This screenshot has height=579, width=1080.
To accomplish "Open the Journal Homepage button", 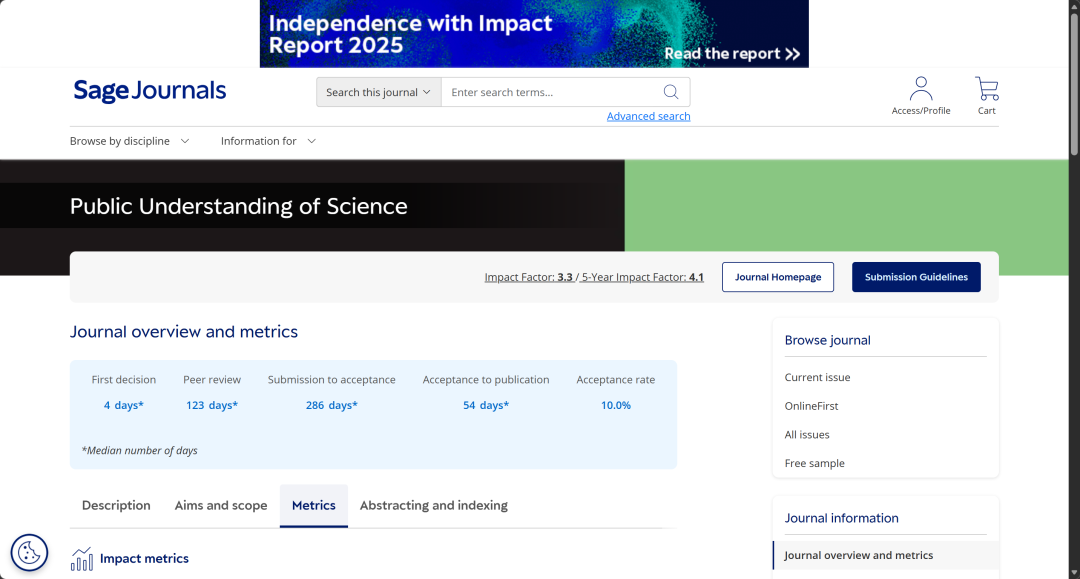I will [x=778, y=277].
